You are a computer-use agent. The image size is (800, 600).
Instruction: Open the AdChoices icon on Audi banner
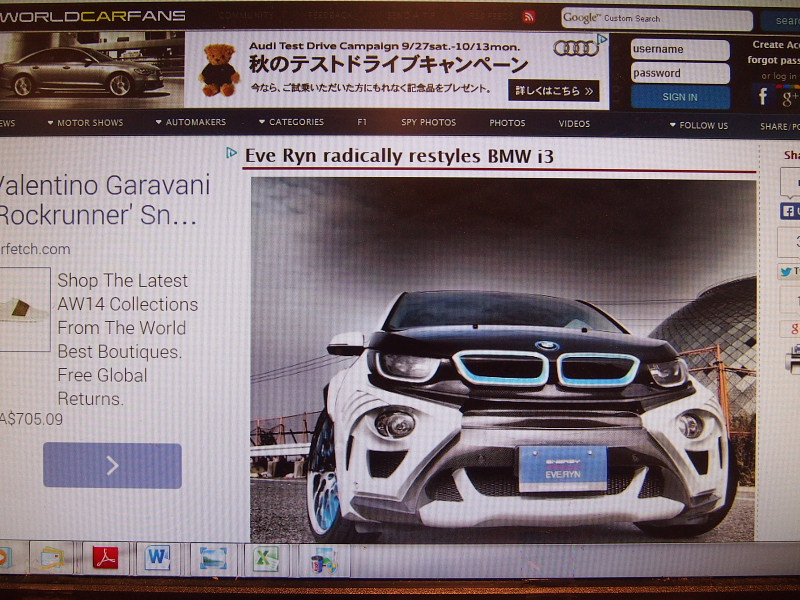pos(603,39)
